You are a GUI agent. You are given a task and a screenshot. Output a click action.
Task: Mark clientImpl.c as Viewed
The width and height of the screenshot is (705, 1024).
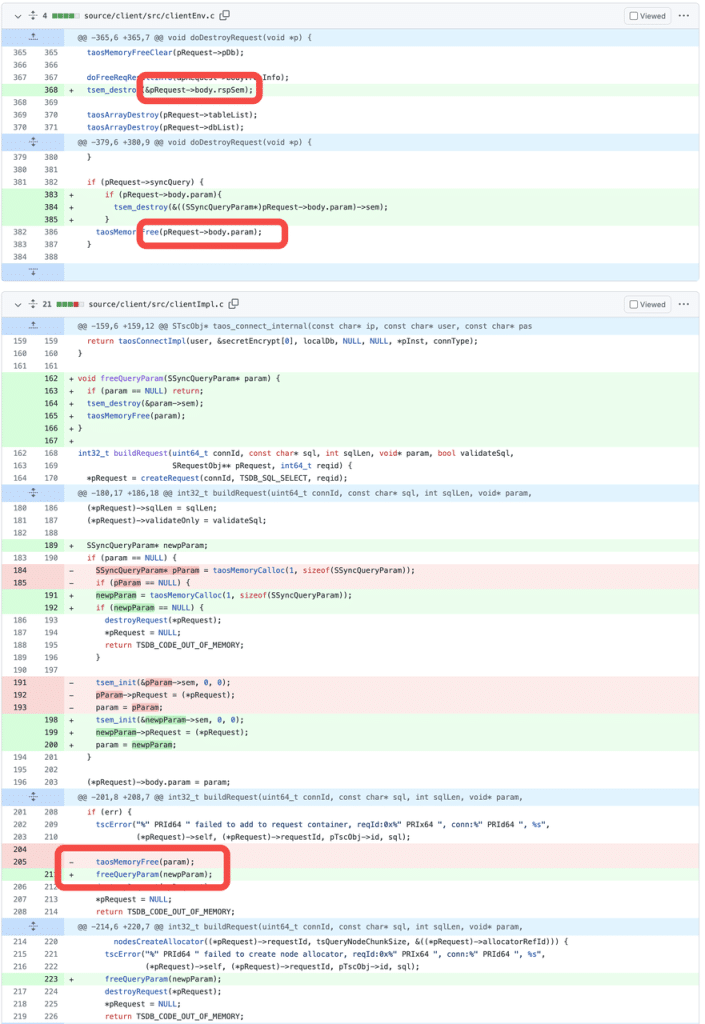[x=646, y=304]
